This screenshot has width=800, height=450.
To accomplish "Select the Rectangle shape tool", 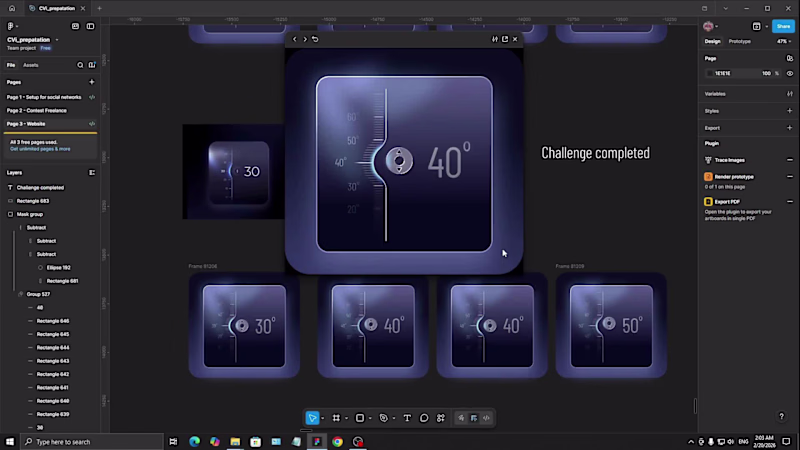I will [x=360, y=418].
